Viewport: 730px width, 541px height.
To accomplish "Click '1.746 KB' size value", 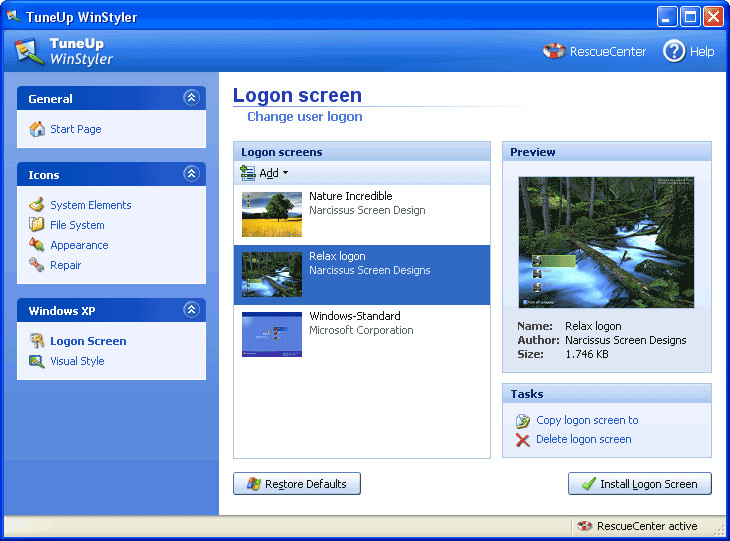I will (587, 354).
